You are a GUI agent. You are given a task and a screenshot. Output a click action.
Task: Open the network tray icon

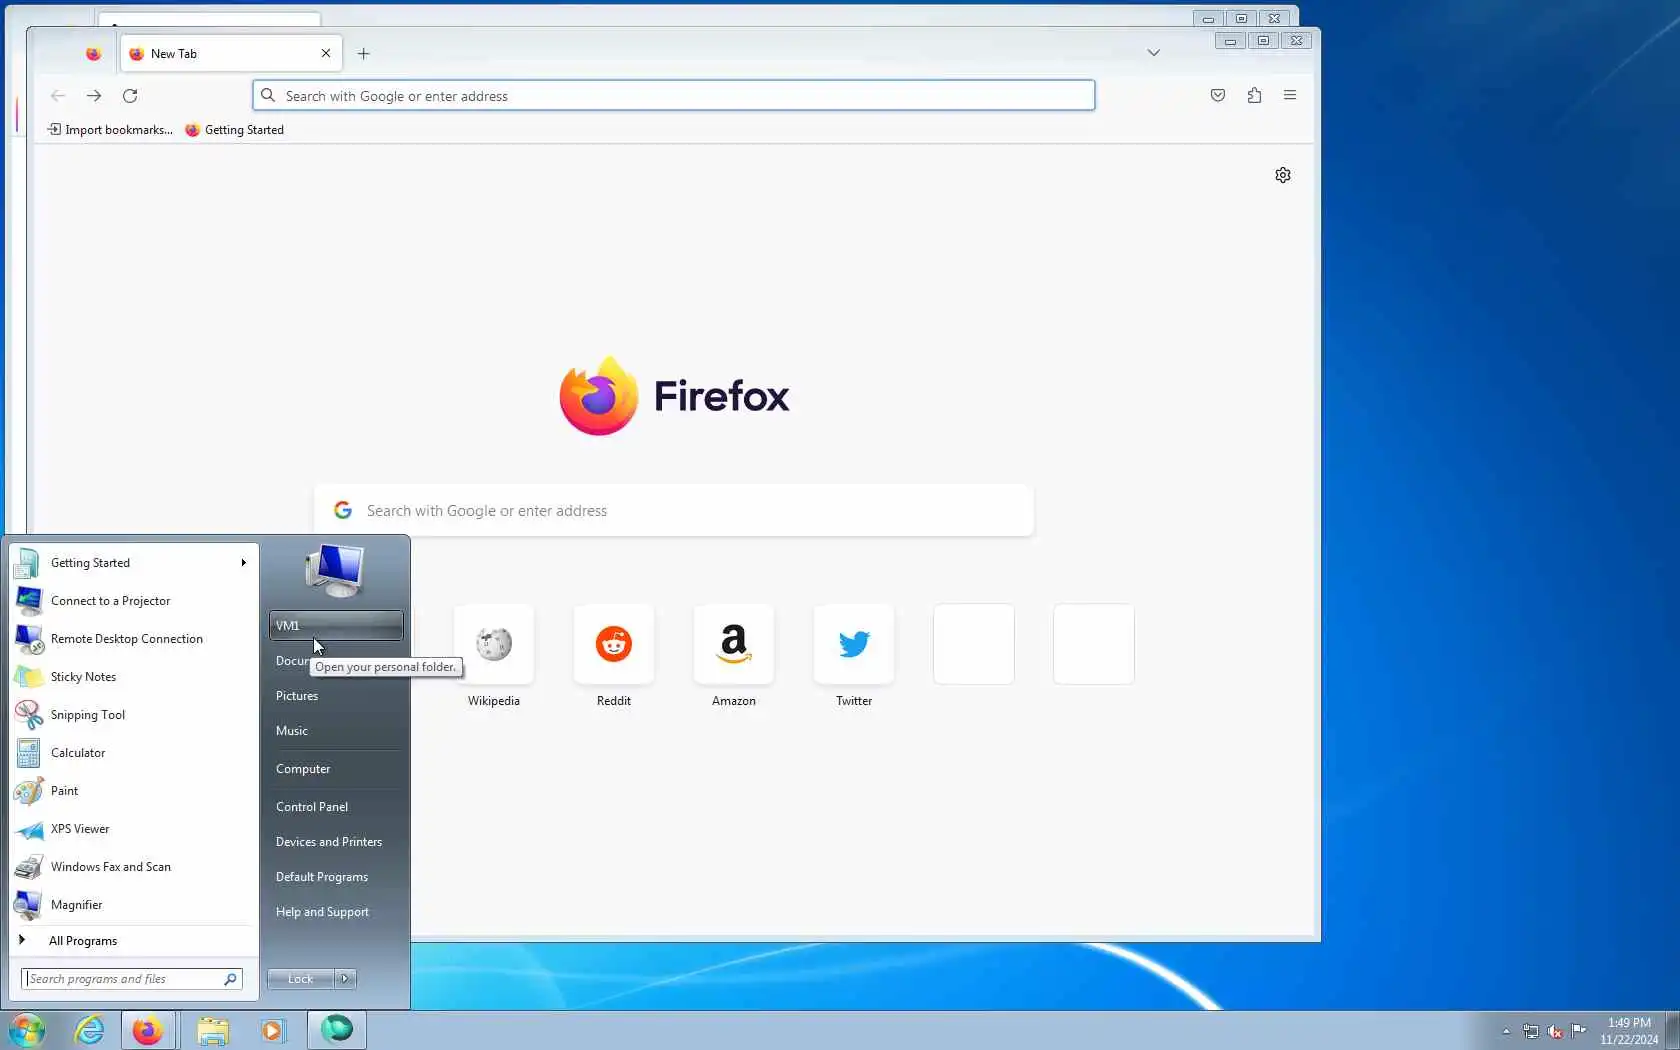pos(1531,1031)
